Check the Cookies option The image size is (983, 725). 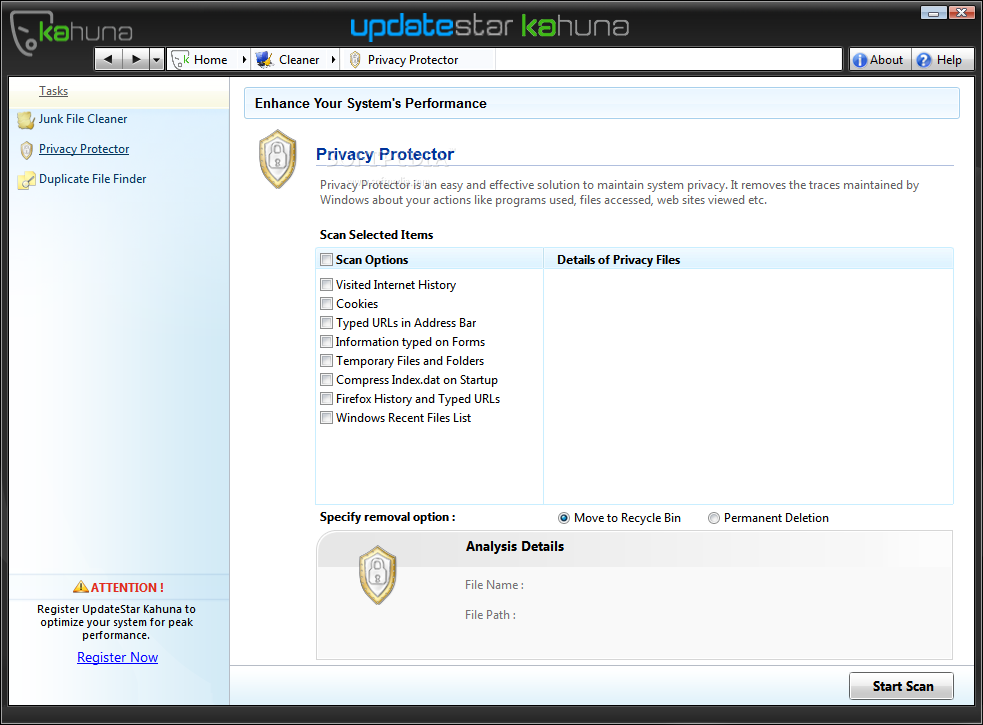326,304
